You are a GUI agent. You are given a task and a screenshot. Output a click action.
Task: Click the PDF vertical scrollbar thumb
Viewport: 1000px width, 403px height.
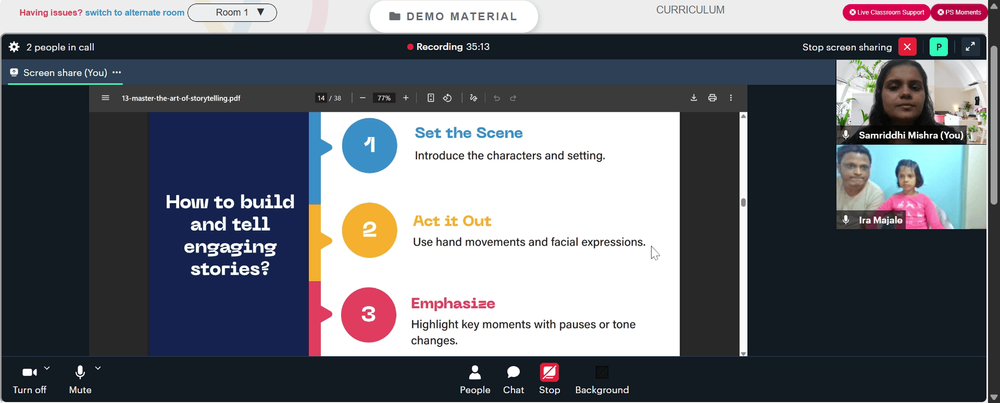[x=743, y=203]
